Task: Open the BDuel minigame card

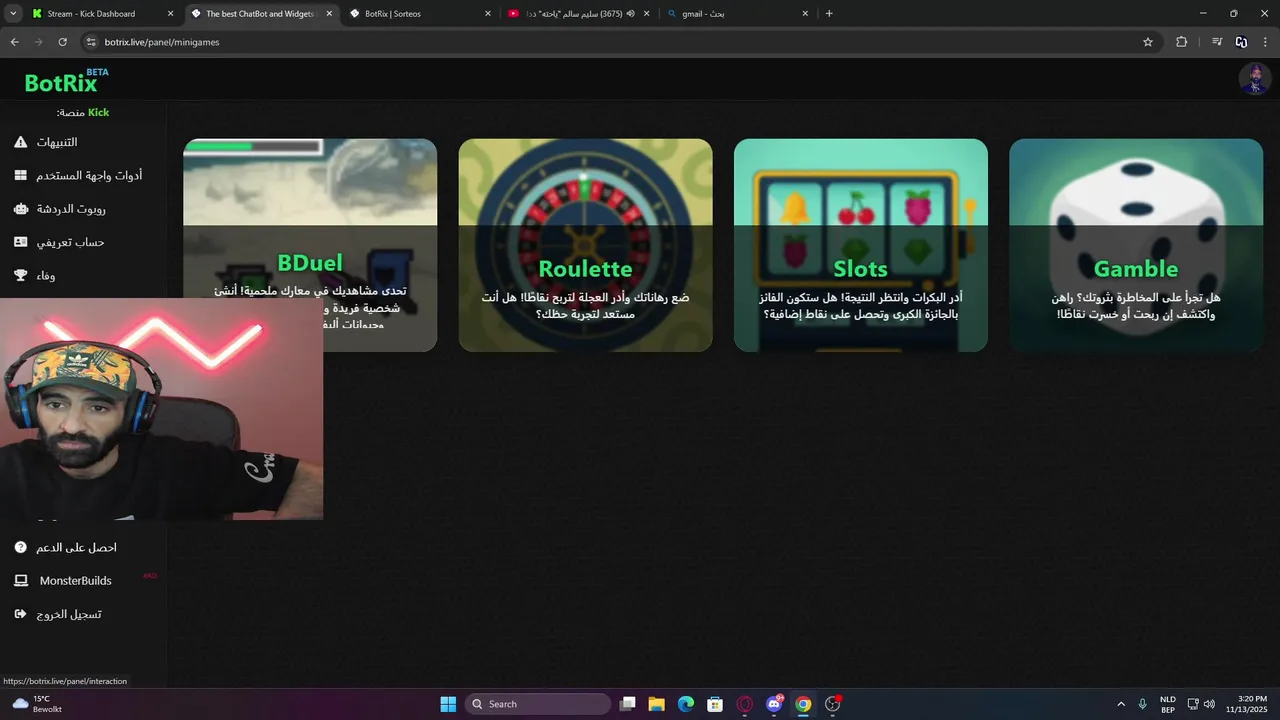Action: (x=310, y=245)
